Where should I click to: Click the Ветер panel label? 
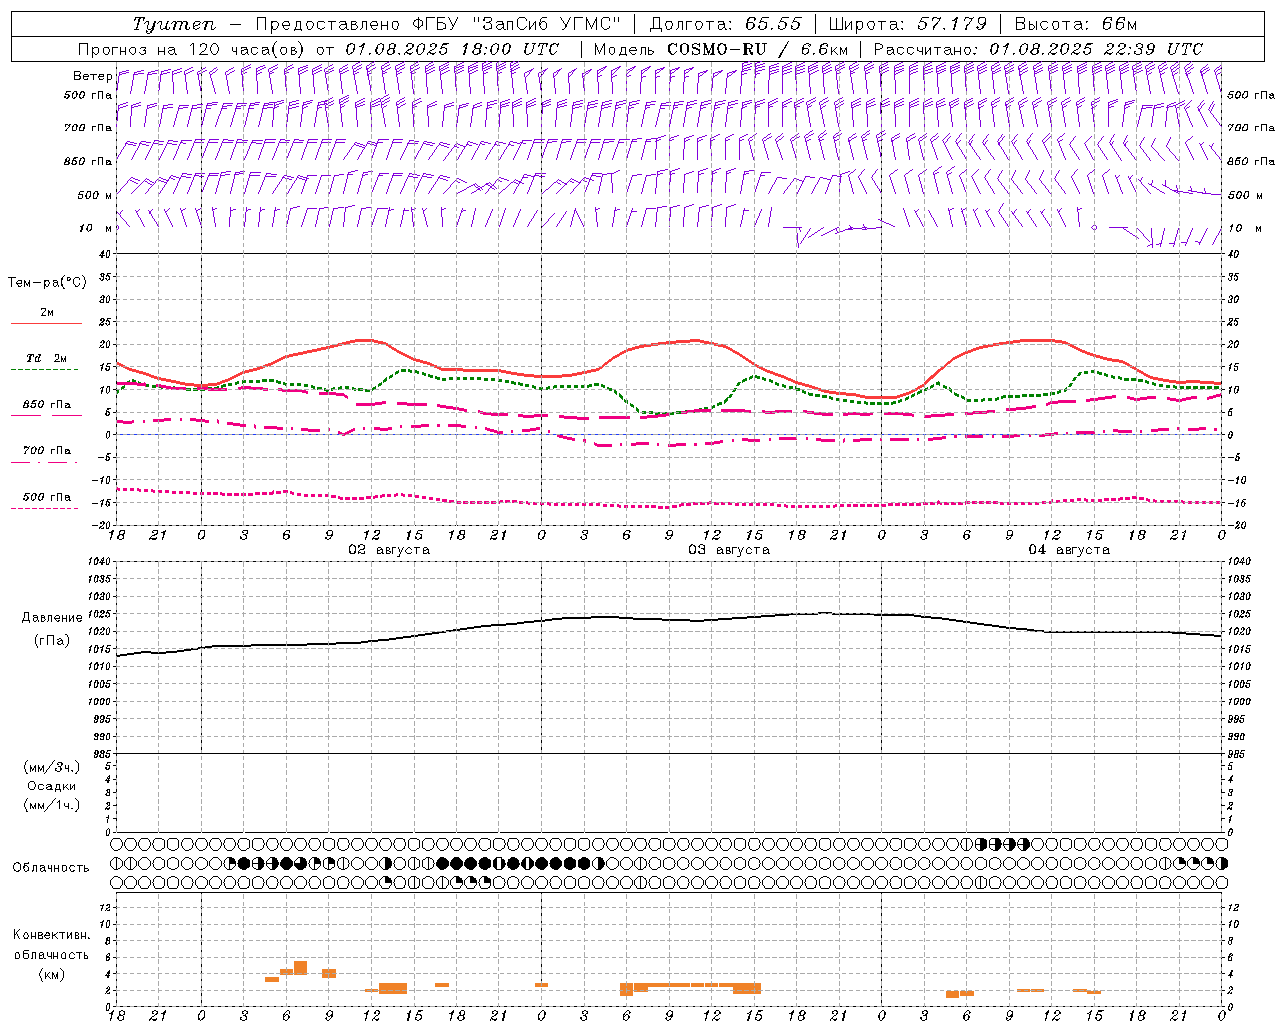coord(93,76)
